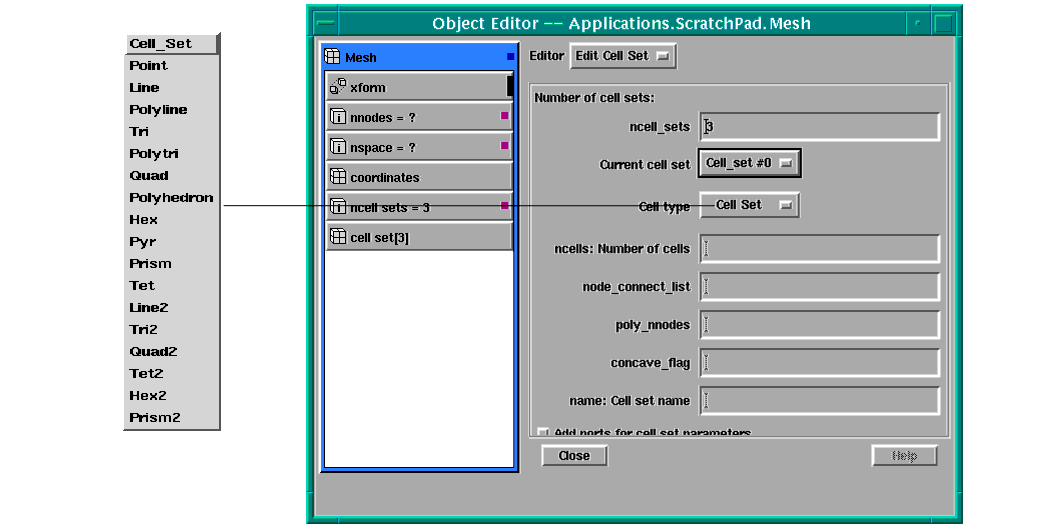This screenshot has width=1050, height=531.
Task: Click the ncell_sets input field
Action: click(x=819, y=127)
